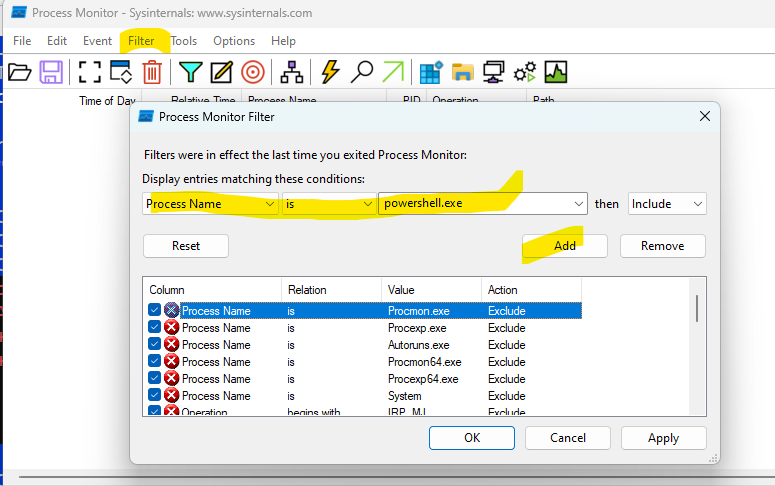Click the Add button
775x486 pixels.
pyautogui.click(x=565, y=246)
